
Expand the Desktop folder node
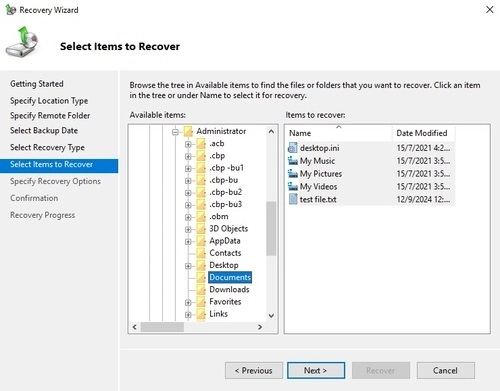click(x=188, y=266)
